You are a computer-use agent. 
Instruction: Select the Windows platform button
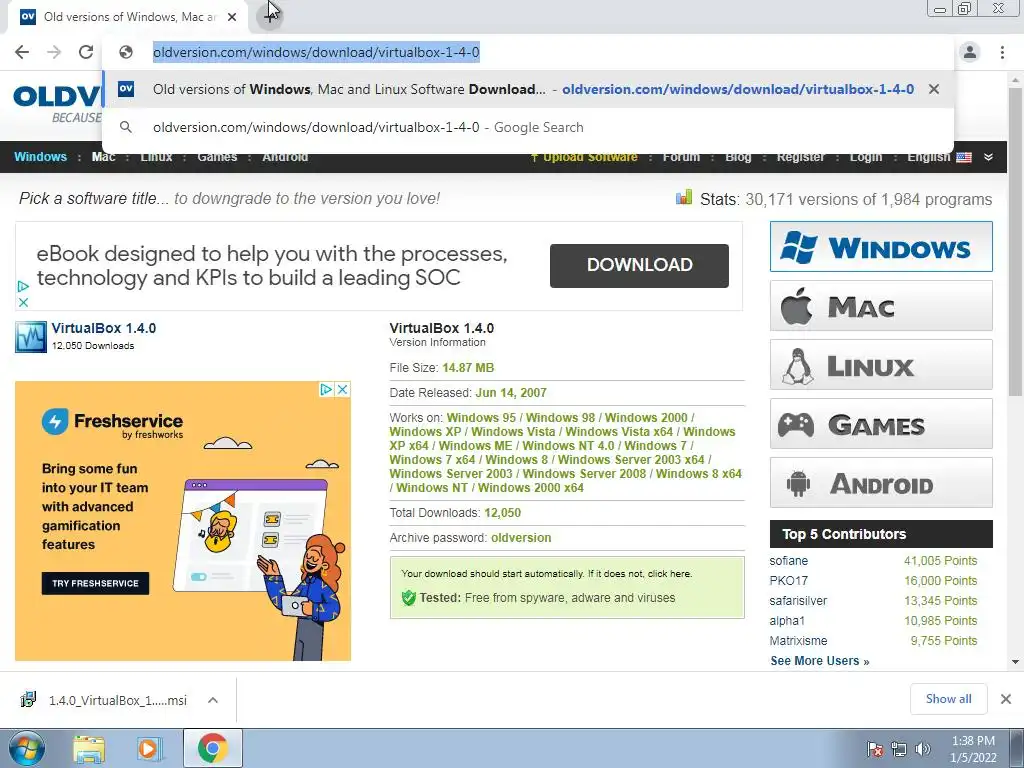point(881,247)
